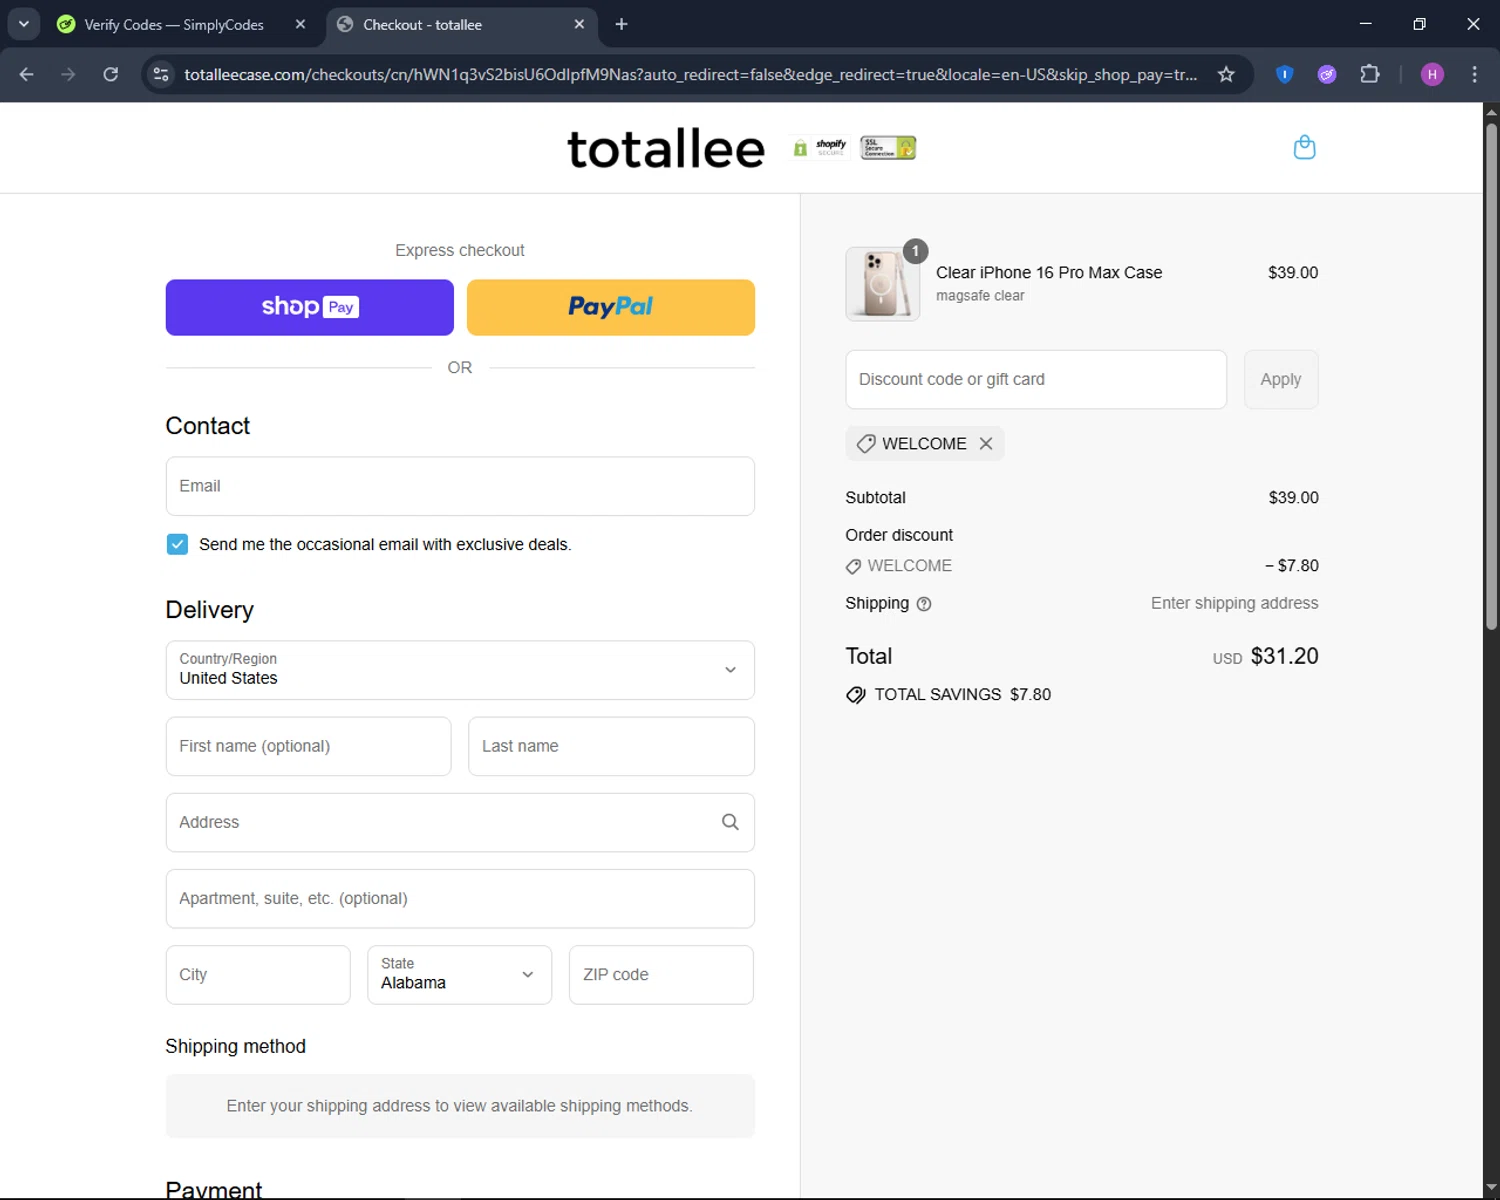This screenshot has width=1500, height=1200.
Task: Open the shopping bag cart icon
Action: click(x=1304, y=148)
